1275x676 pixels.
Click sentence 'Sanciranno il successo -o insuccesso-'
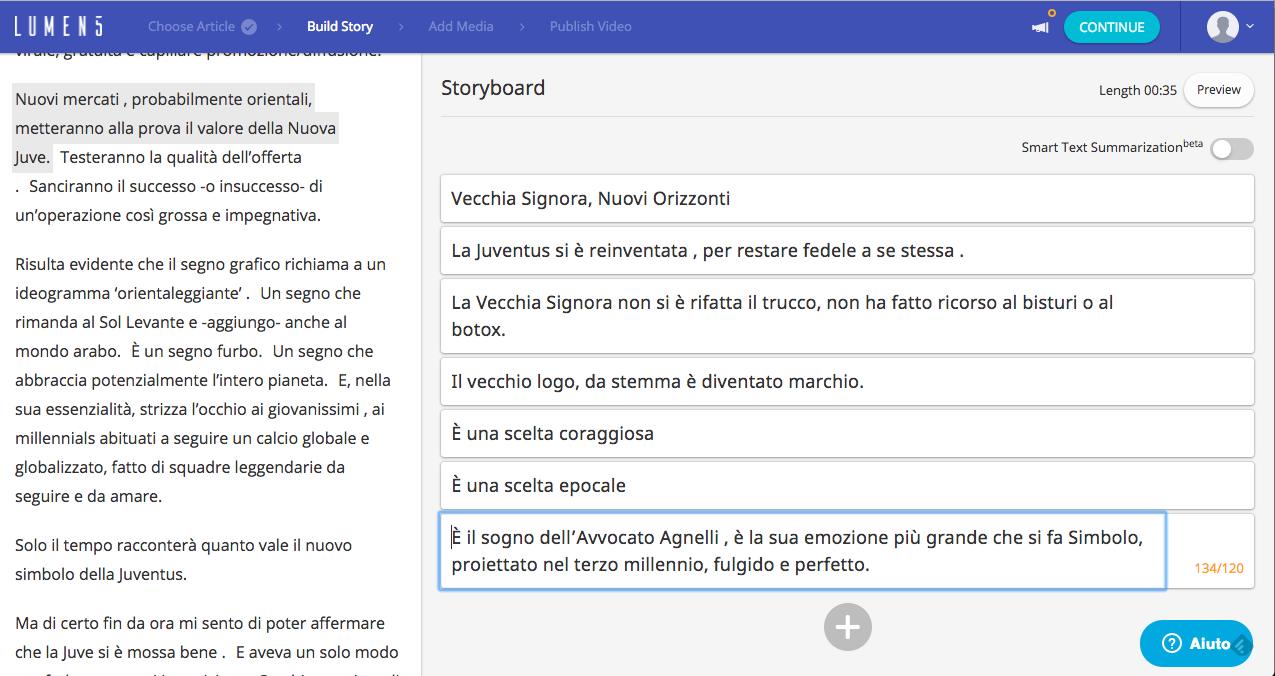(x=168, y=200)
